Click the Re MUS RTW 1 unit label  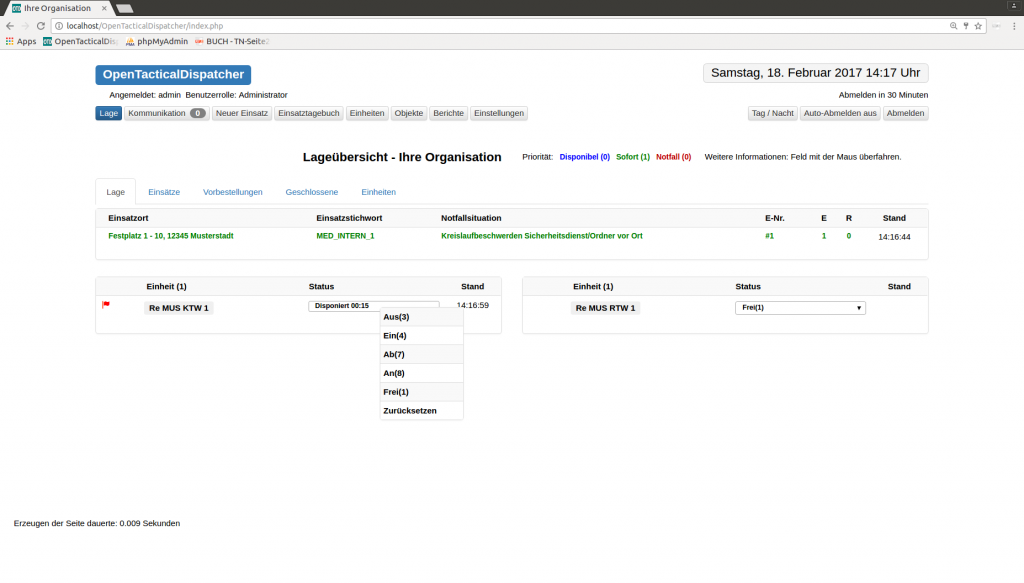point(605,308)
